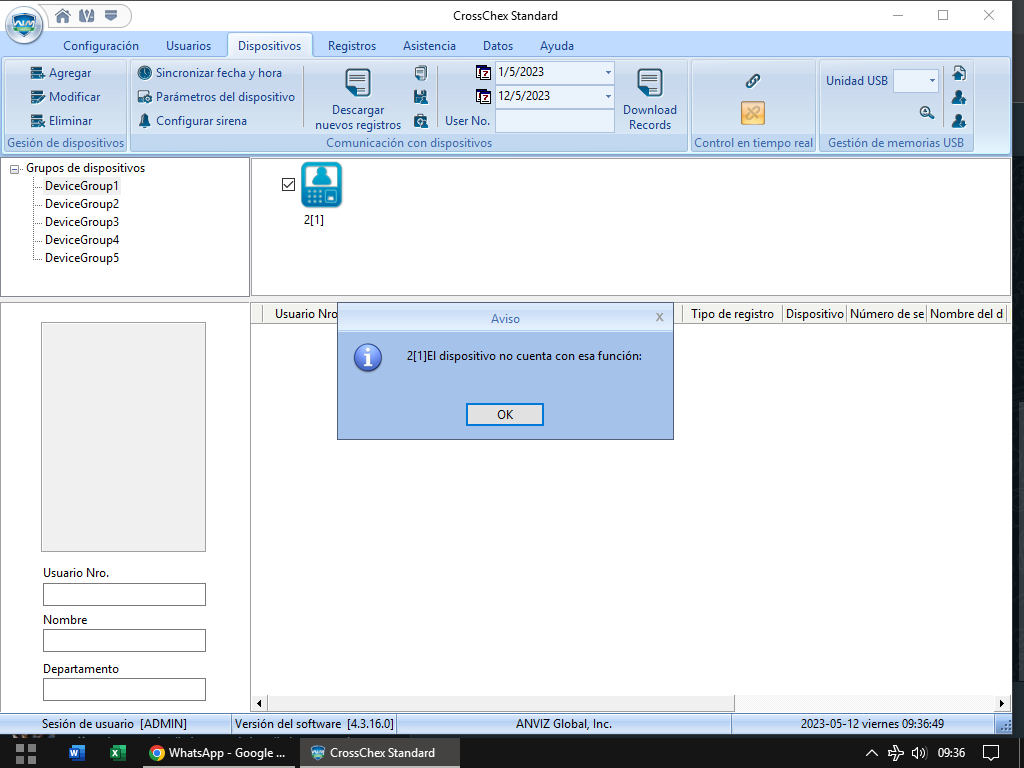This screenshot has height=768, width=1024.
Task: Open Word from the taskbar
Action: (x=76, y=753)
